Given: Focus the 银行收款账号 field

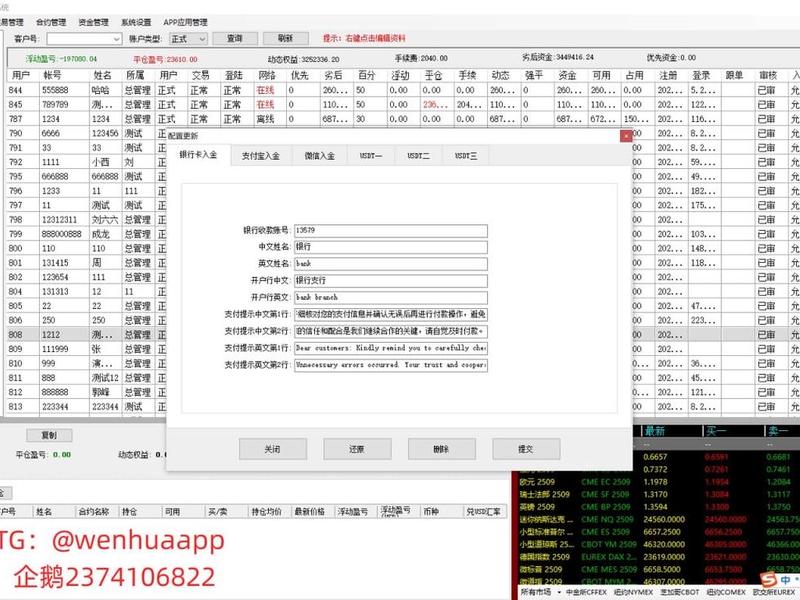Looking at the screenshot, I should click(391, 231).
